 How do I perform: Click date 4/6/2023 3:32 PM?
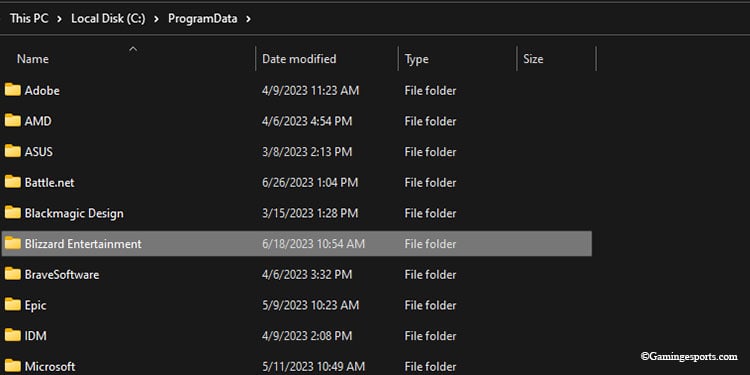[307, 274]
